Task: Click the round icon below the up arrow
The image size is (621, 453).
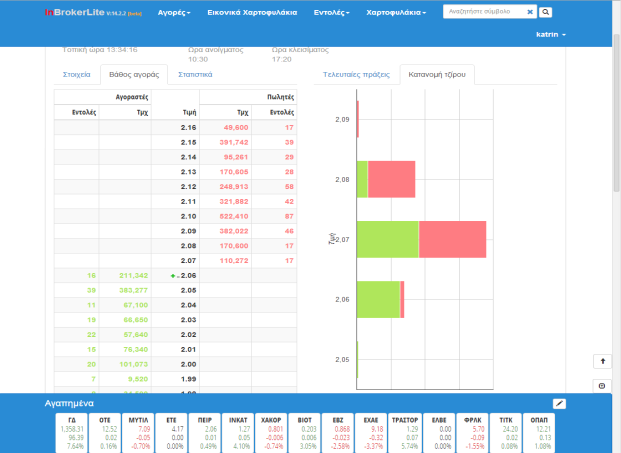Action: (x=602, y=385)
